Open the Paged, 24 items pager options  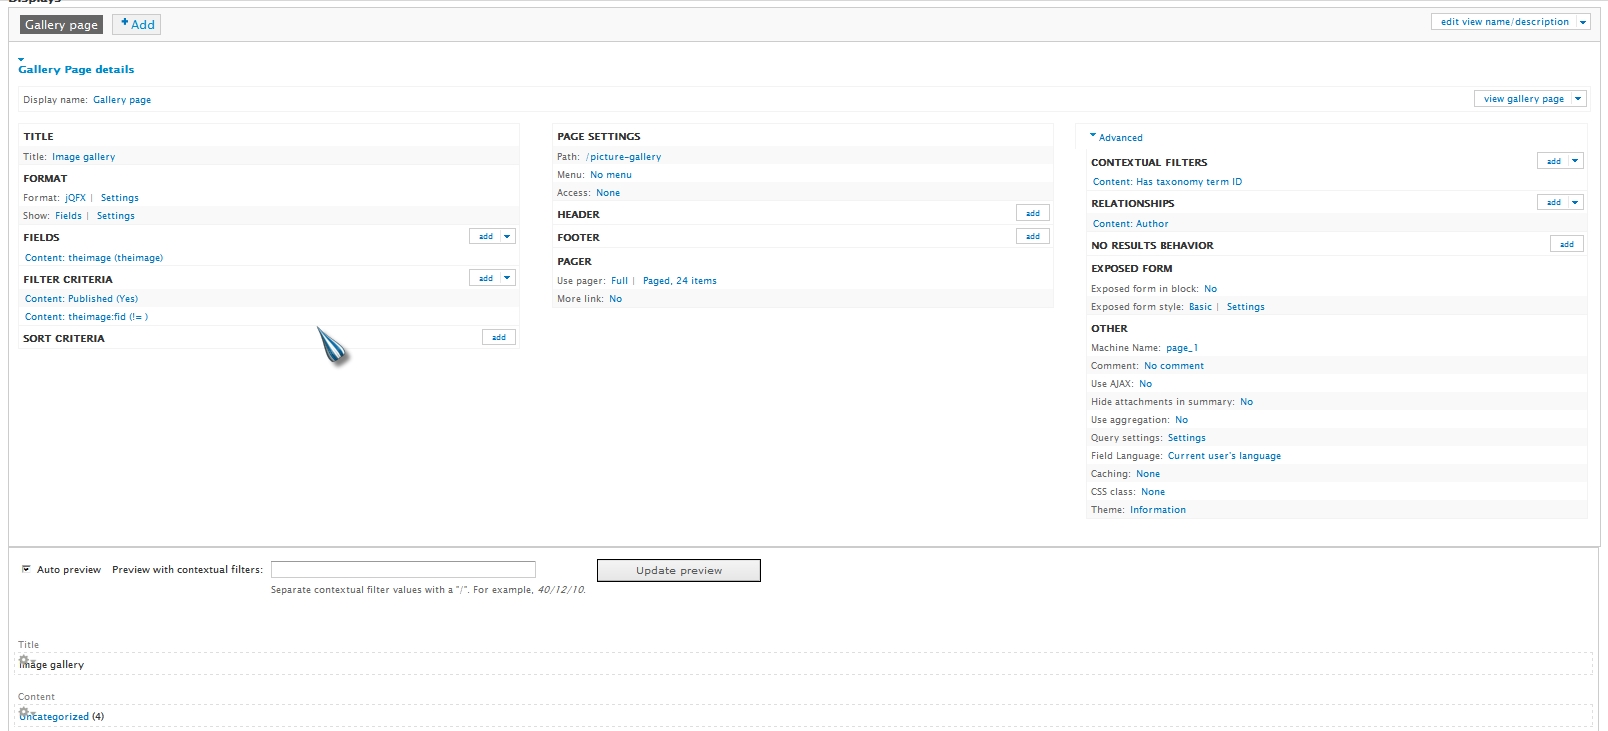point(680,281)
